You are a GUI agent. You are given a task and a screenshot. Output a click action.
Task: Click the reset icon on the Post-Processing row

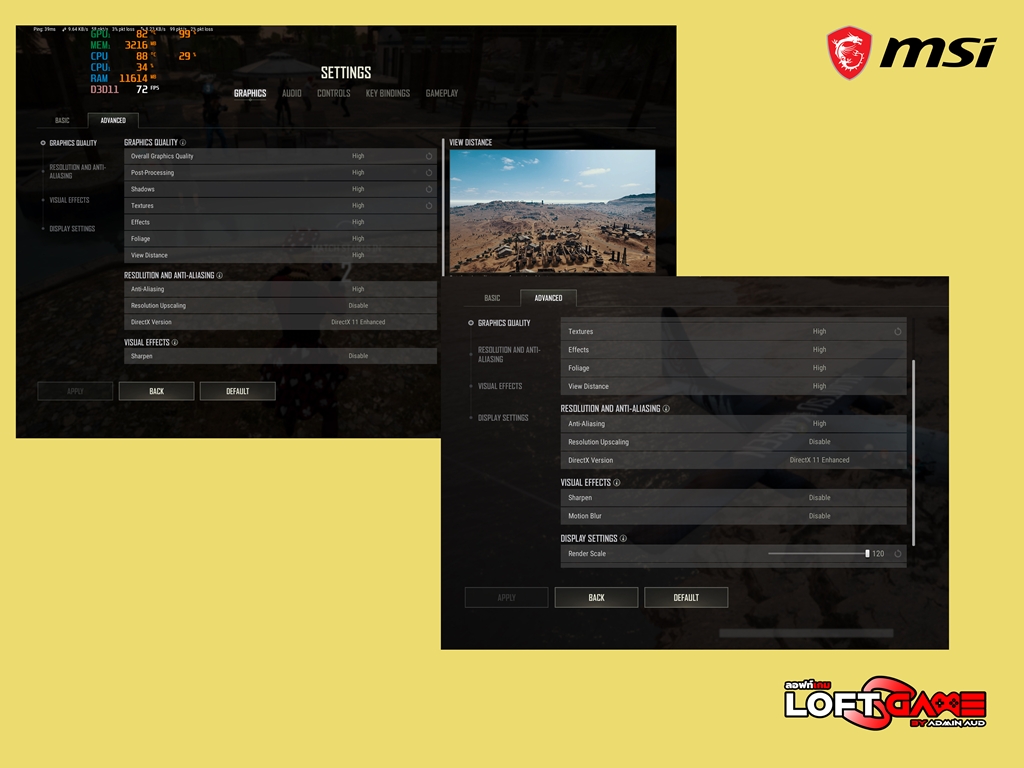click(429, 172)
